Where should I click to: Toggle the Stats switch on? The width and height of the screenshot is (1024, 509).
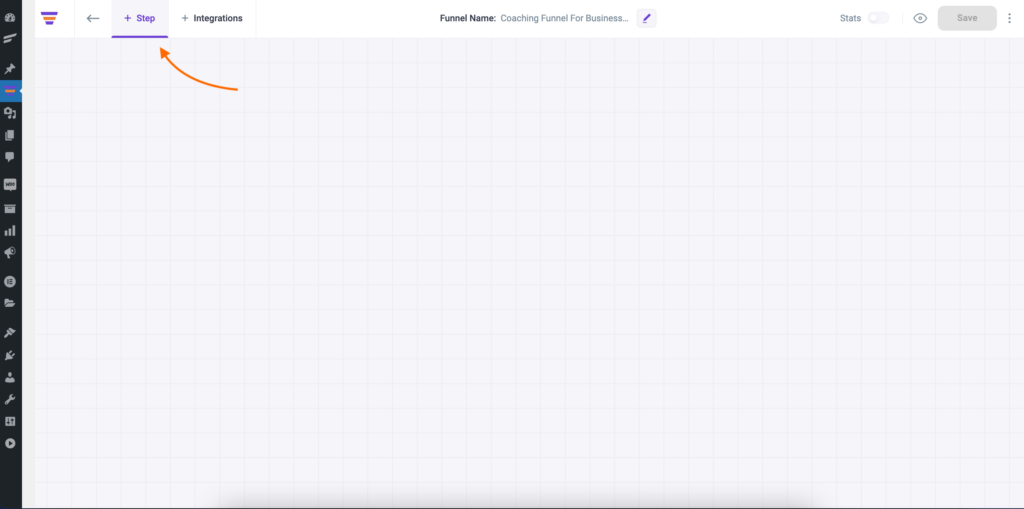(x=877, y=18)
